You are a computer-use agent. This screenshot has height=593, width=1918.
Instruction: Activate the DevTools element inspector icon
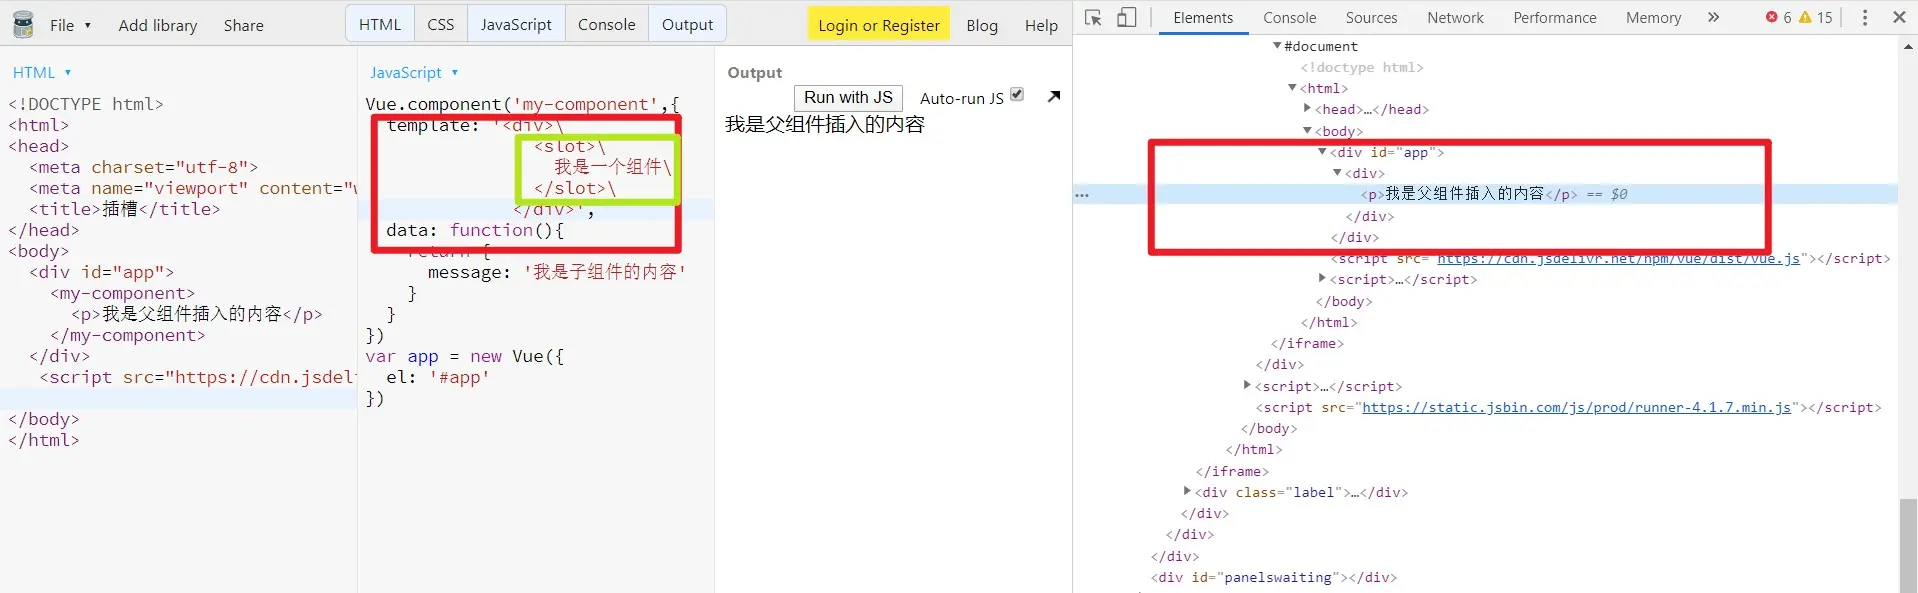tap(1093, 17)
